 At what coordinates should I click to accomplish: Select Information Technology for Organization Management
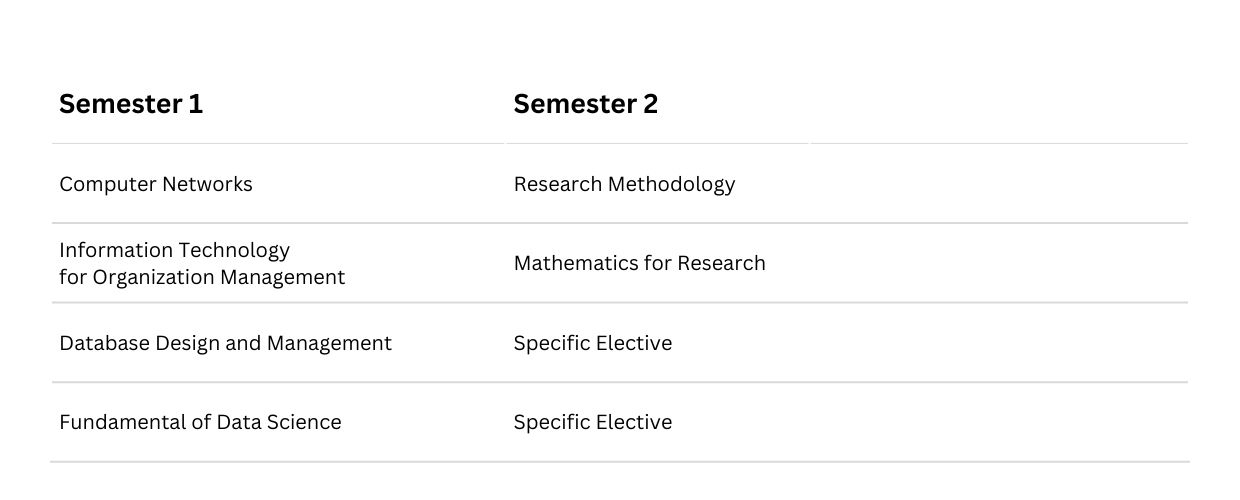pyautogui.click(x=202, y=263)
